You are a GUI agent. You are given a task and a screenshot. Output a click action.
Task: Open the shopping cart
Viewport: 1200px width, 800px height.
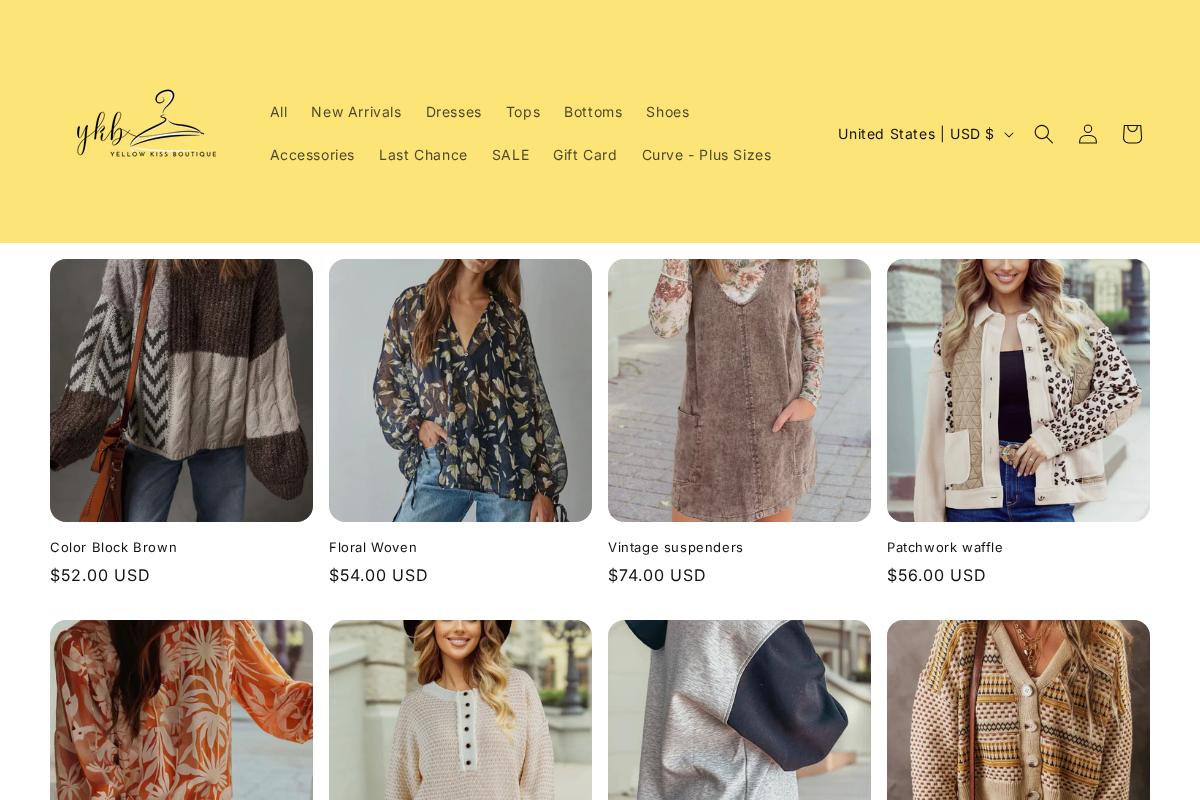tap(1130, 132)
